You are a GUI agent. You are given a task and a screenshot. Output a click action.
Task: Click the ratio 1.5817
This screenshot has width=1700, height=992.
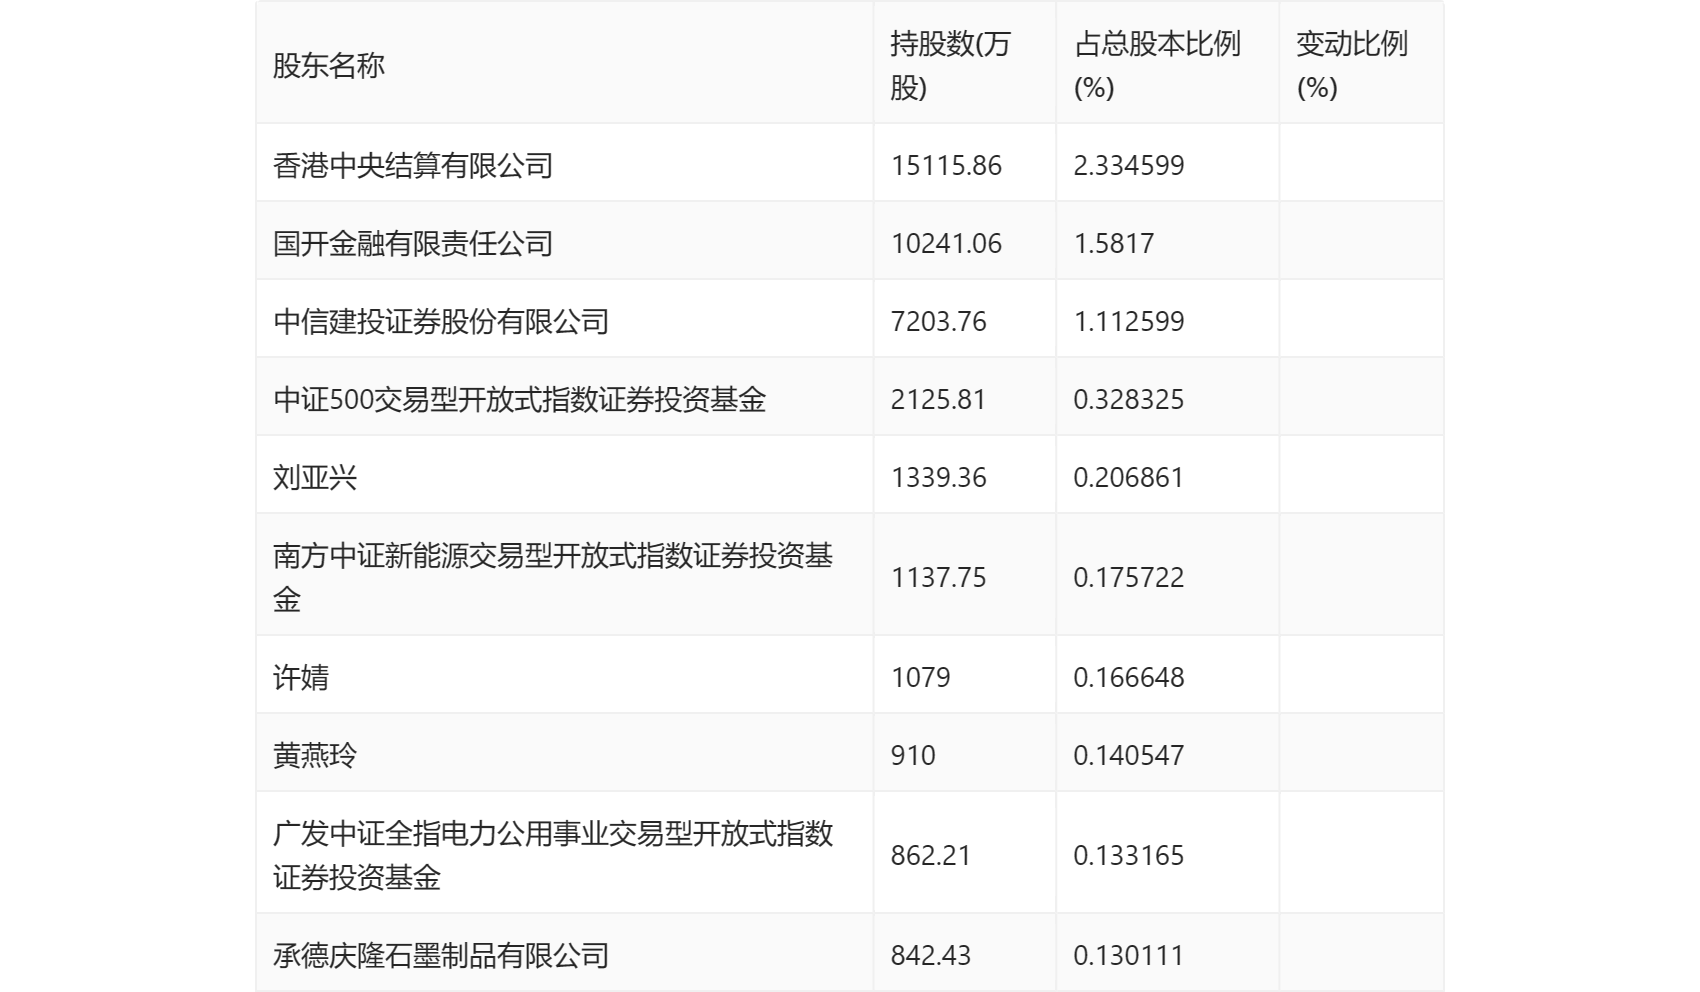click(x=1114, y=243)
